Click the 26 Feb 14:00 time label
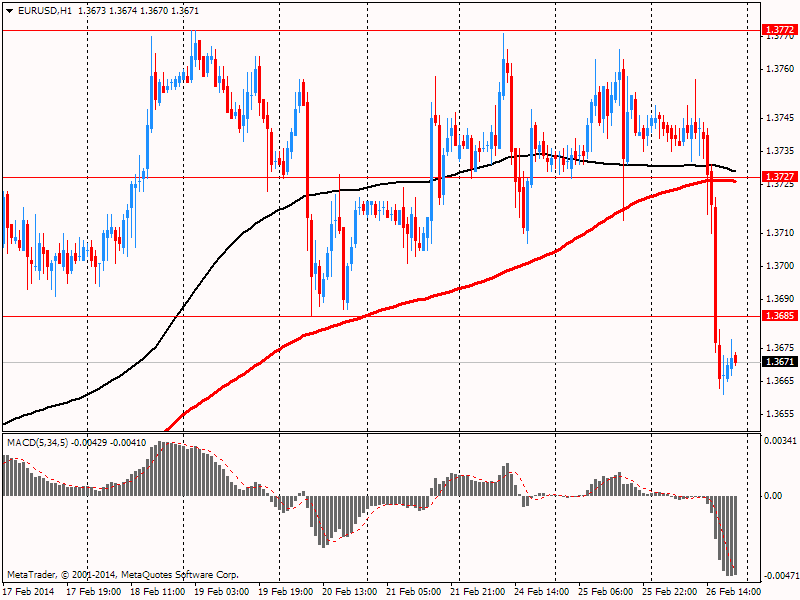 point(734,592)
